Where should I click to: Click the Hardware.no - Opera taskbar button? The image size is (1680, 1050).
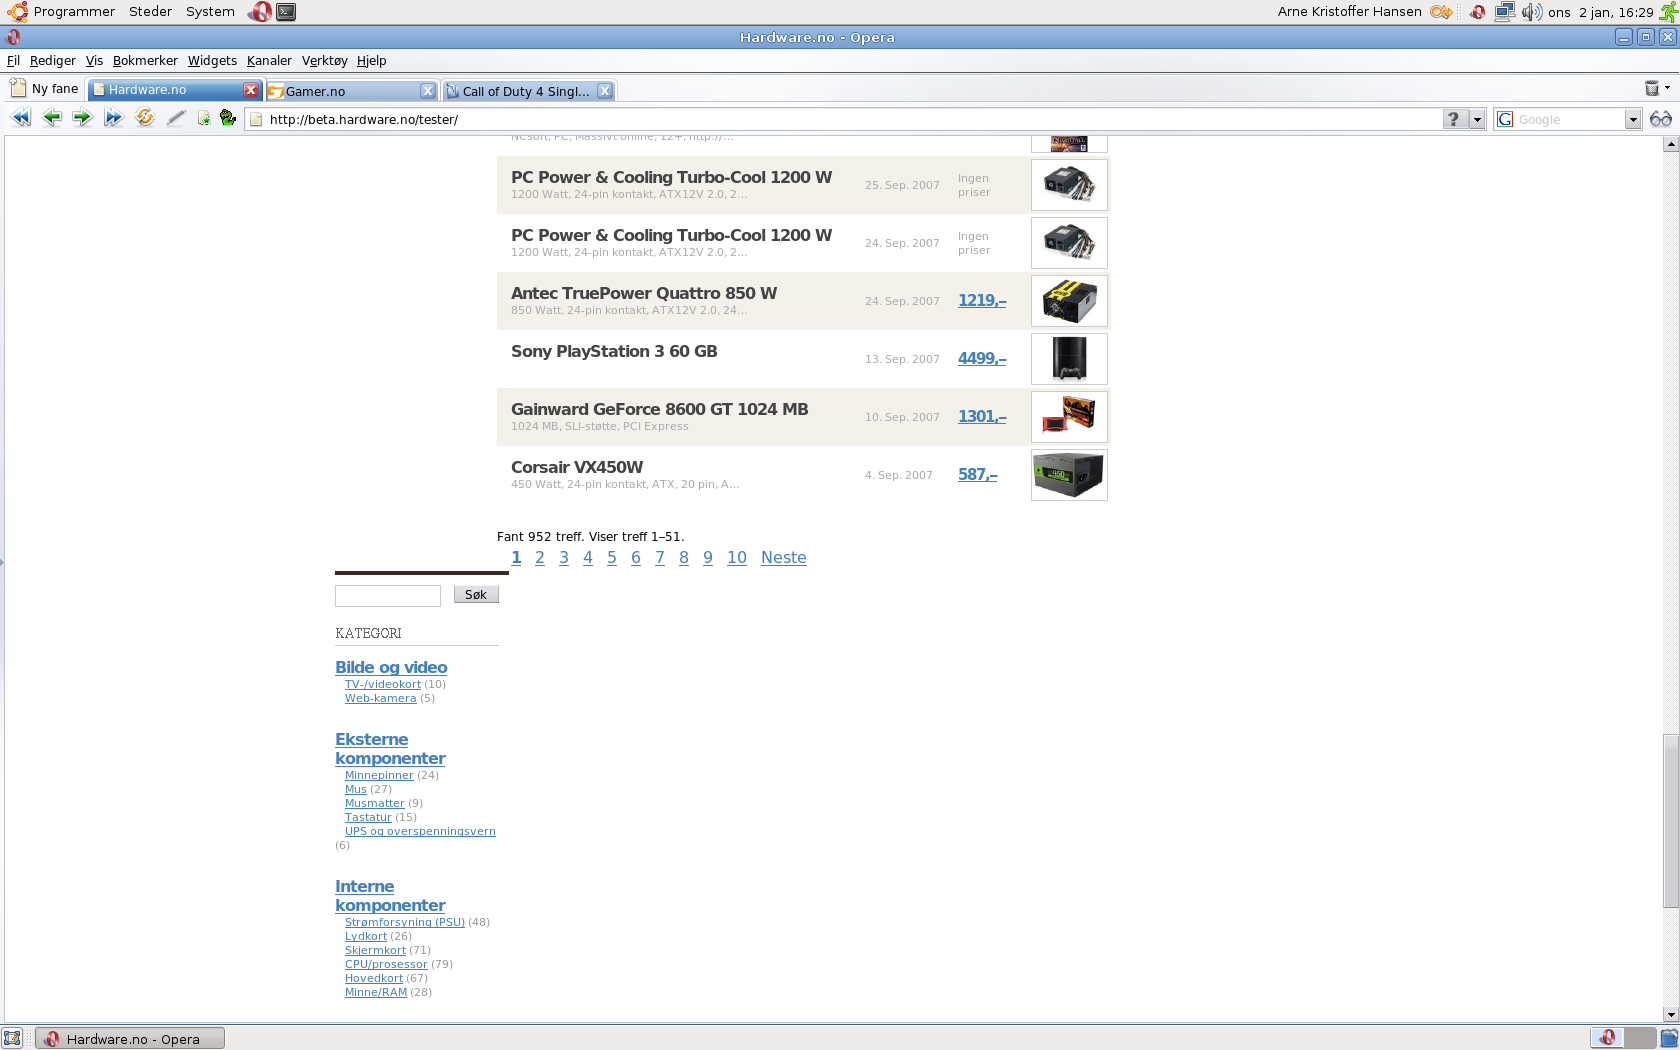(130, 1038)
